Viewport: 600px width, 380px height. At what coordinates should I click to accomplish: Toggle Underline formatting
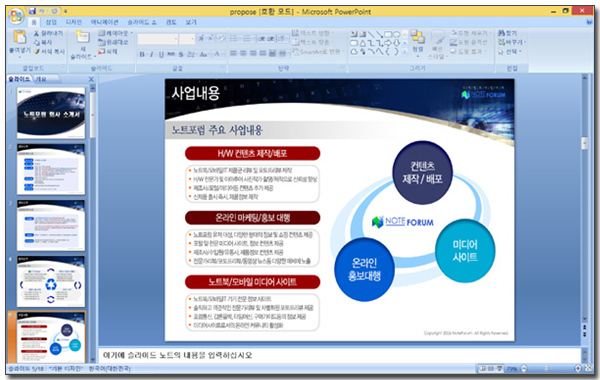coord(161,54)
